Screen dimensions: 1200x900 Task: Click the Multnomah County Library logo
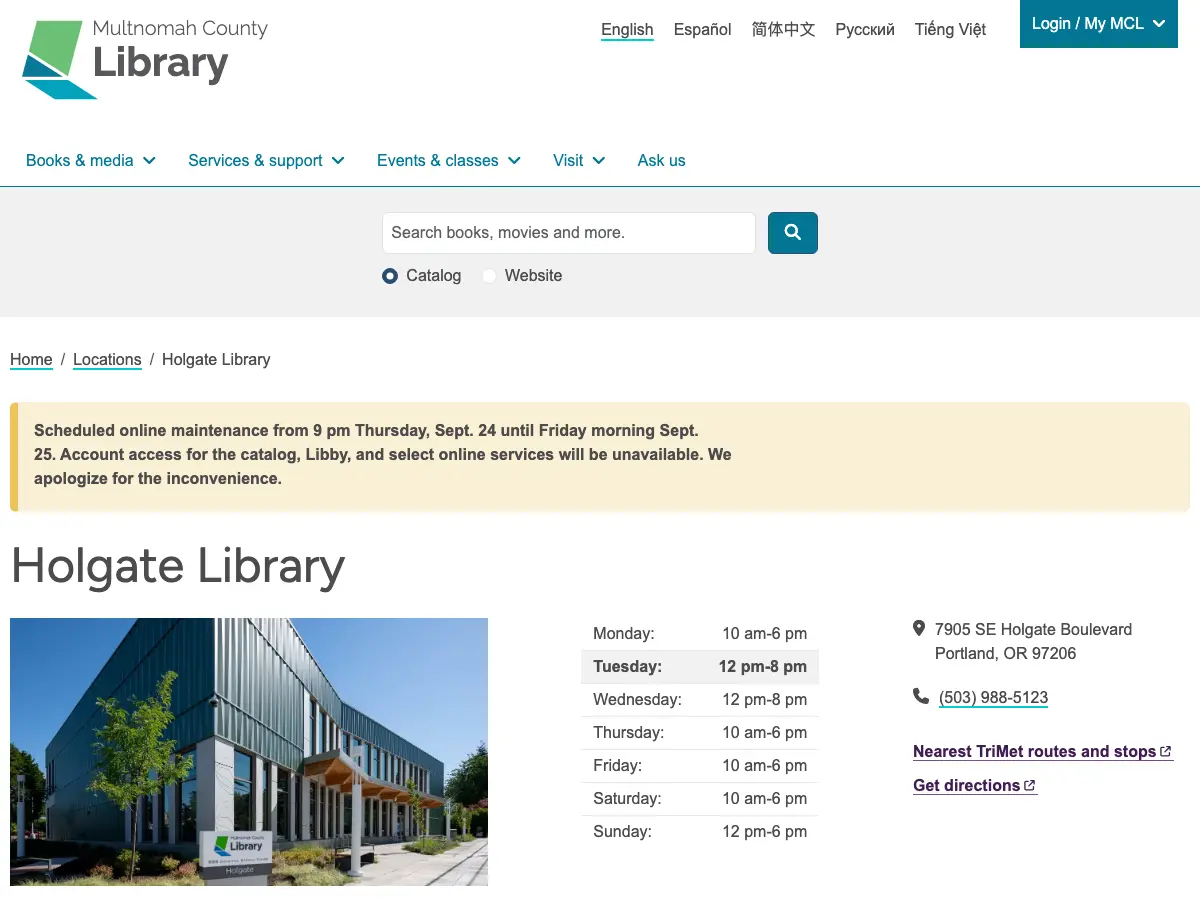click(x=145, y=58)
